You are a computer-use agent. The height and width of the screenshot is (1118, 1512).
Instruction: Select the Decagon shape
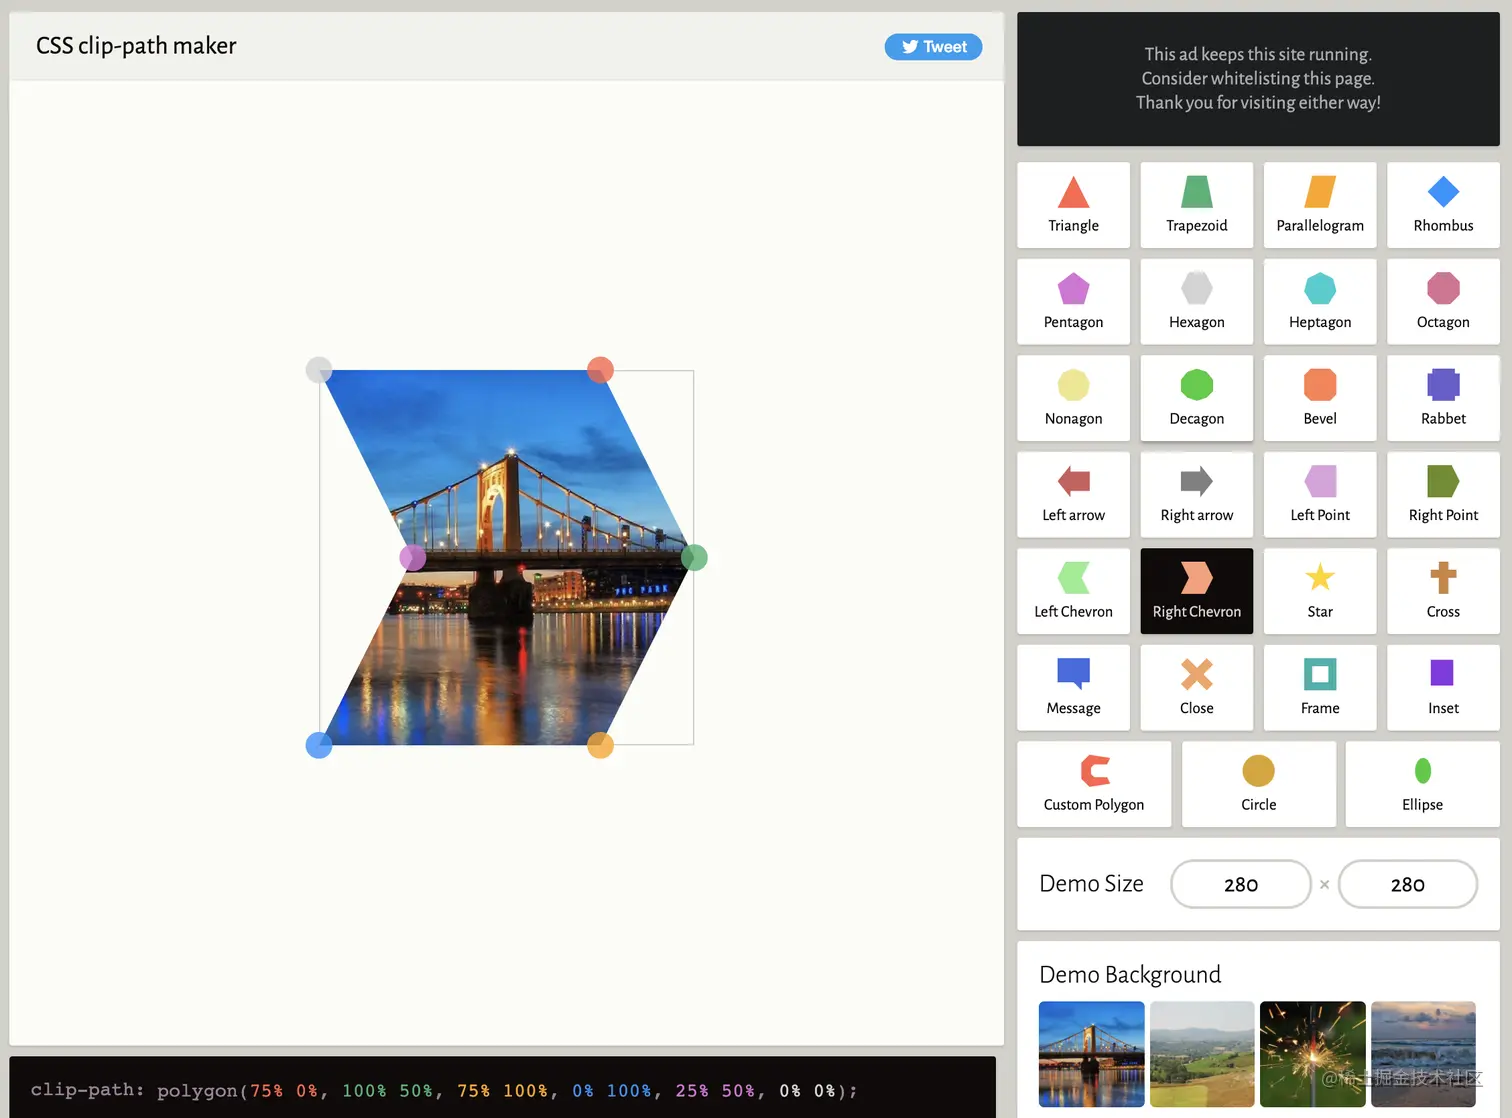click(1196, 398)
